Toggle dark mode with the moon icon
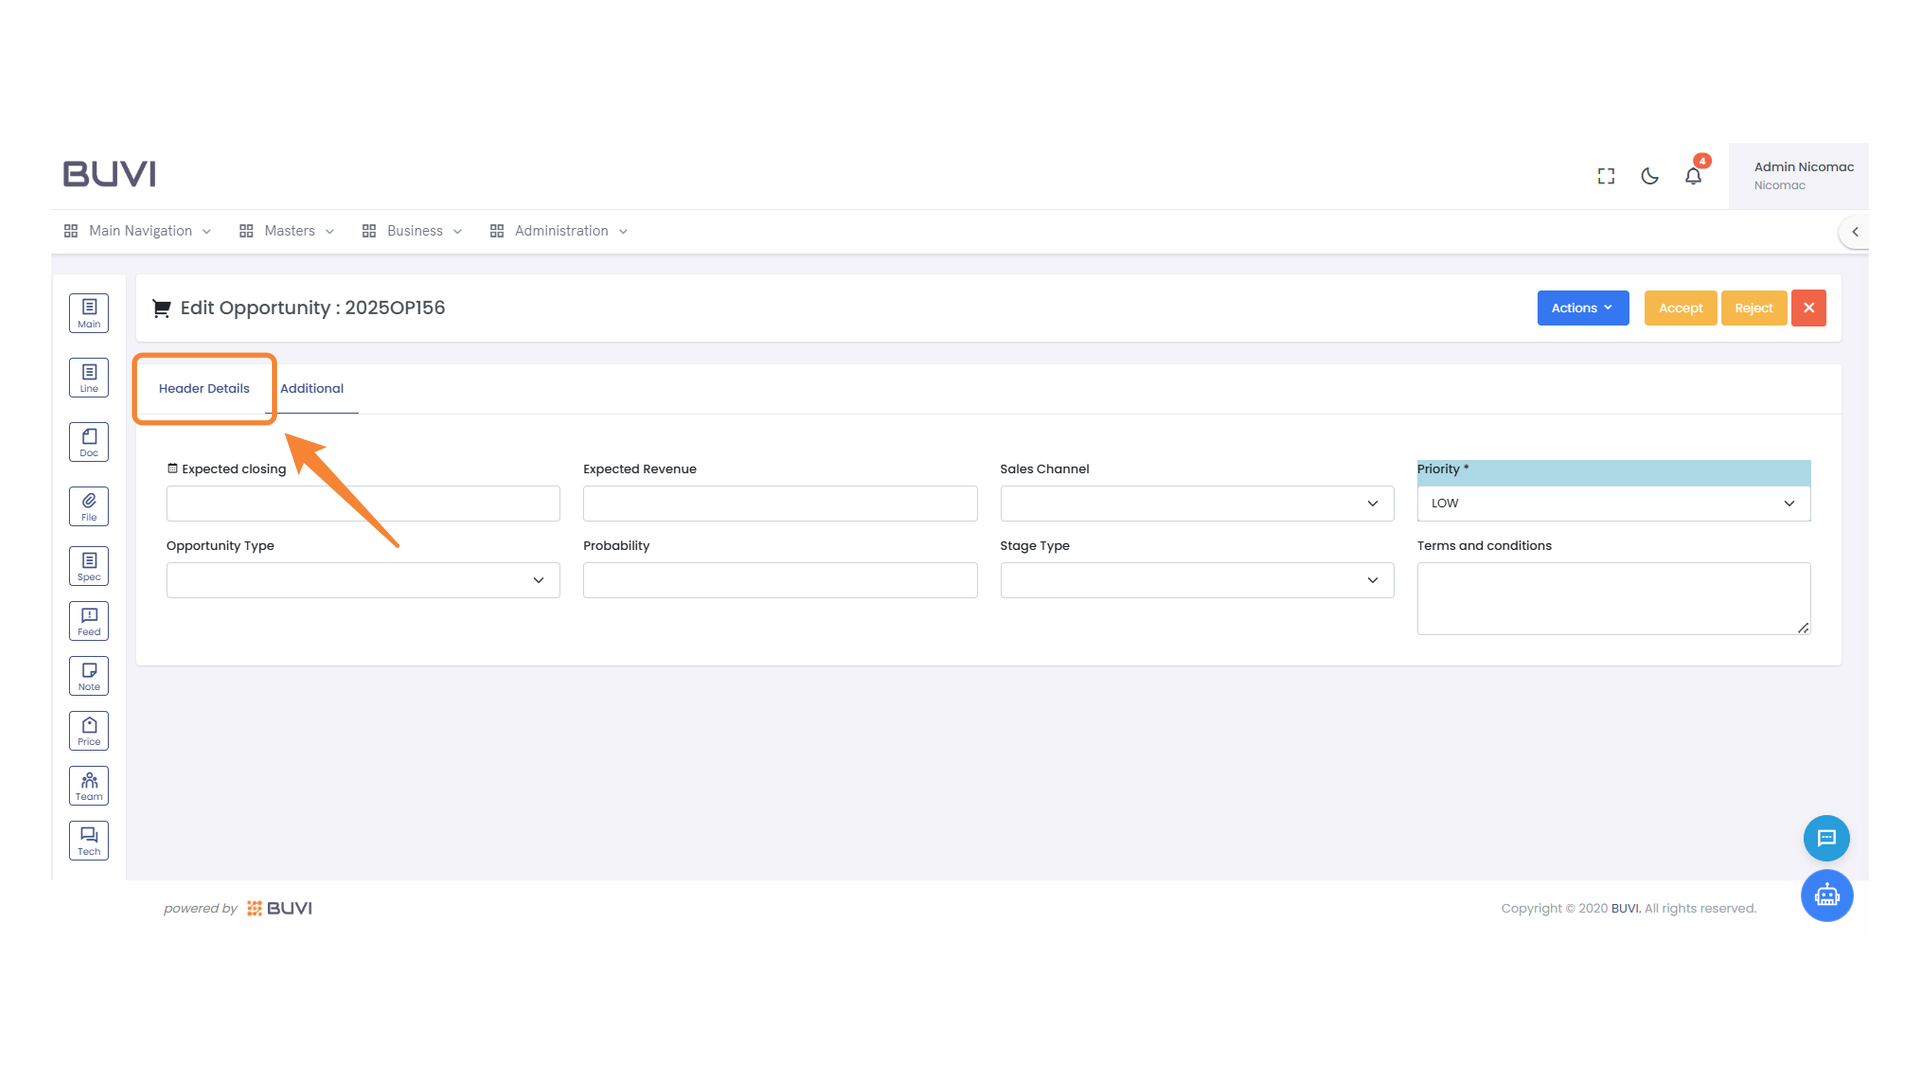The image size is (1920, 1080). 1649,175
